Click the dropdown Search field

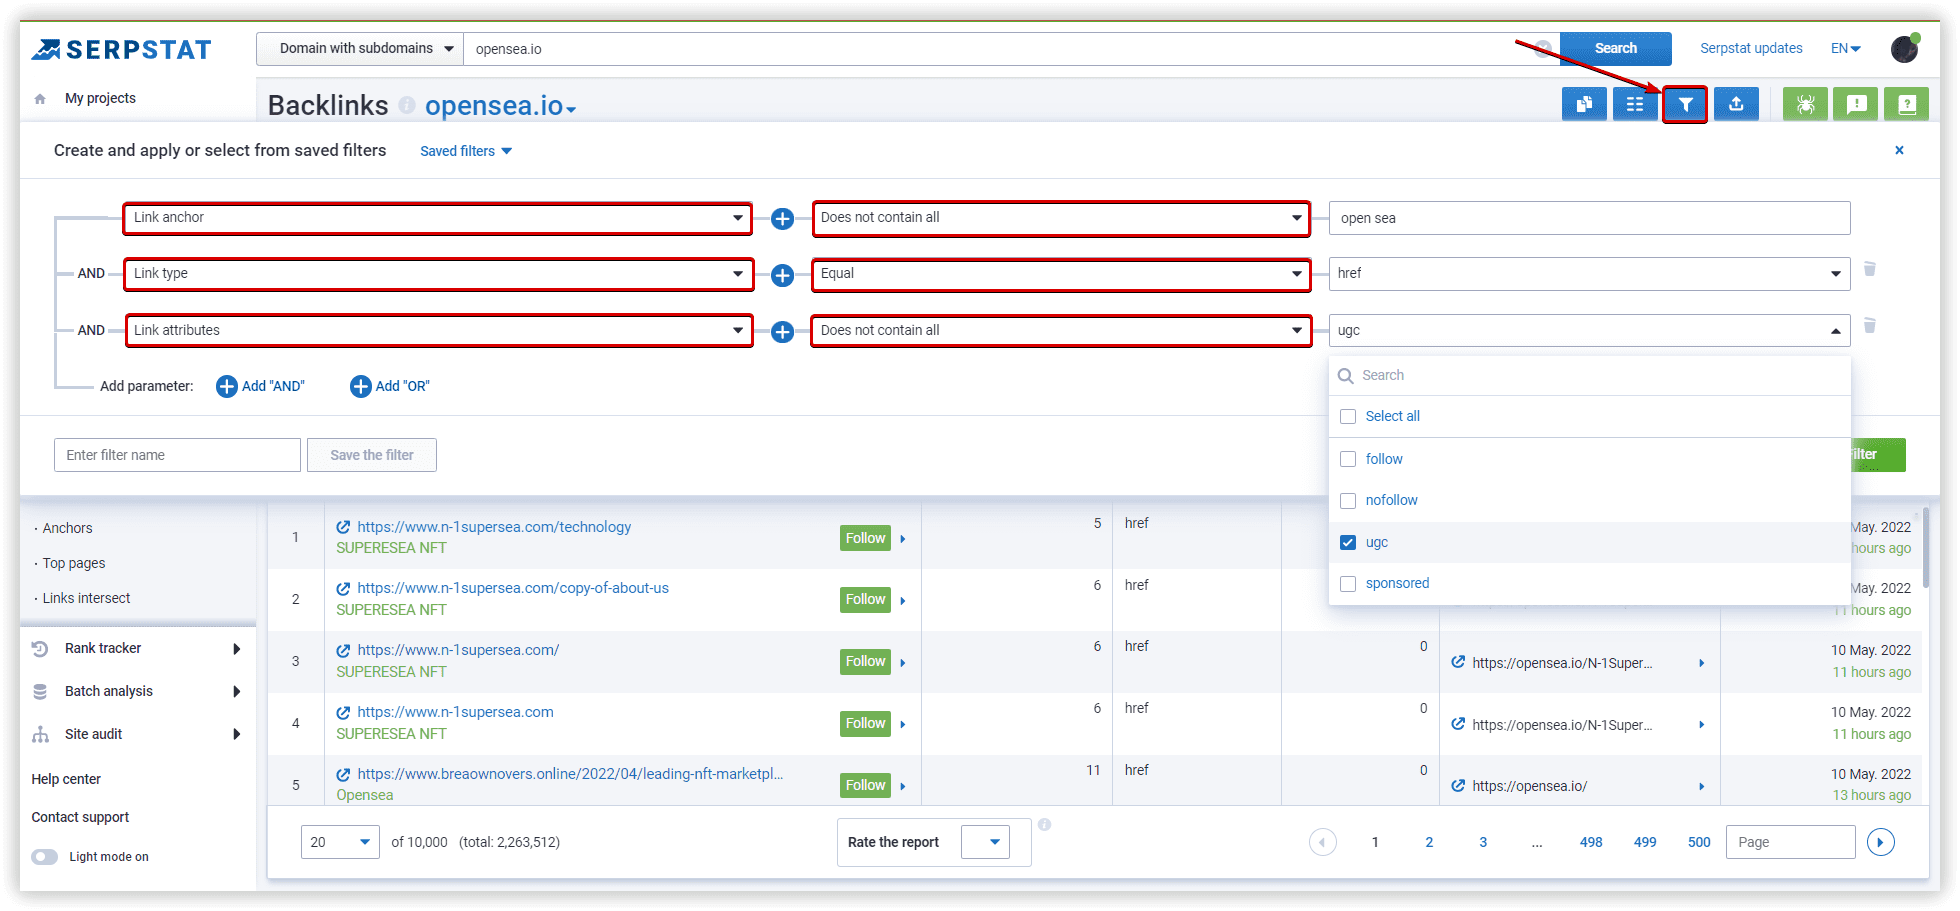[x=1590, y=375]
